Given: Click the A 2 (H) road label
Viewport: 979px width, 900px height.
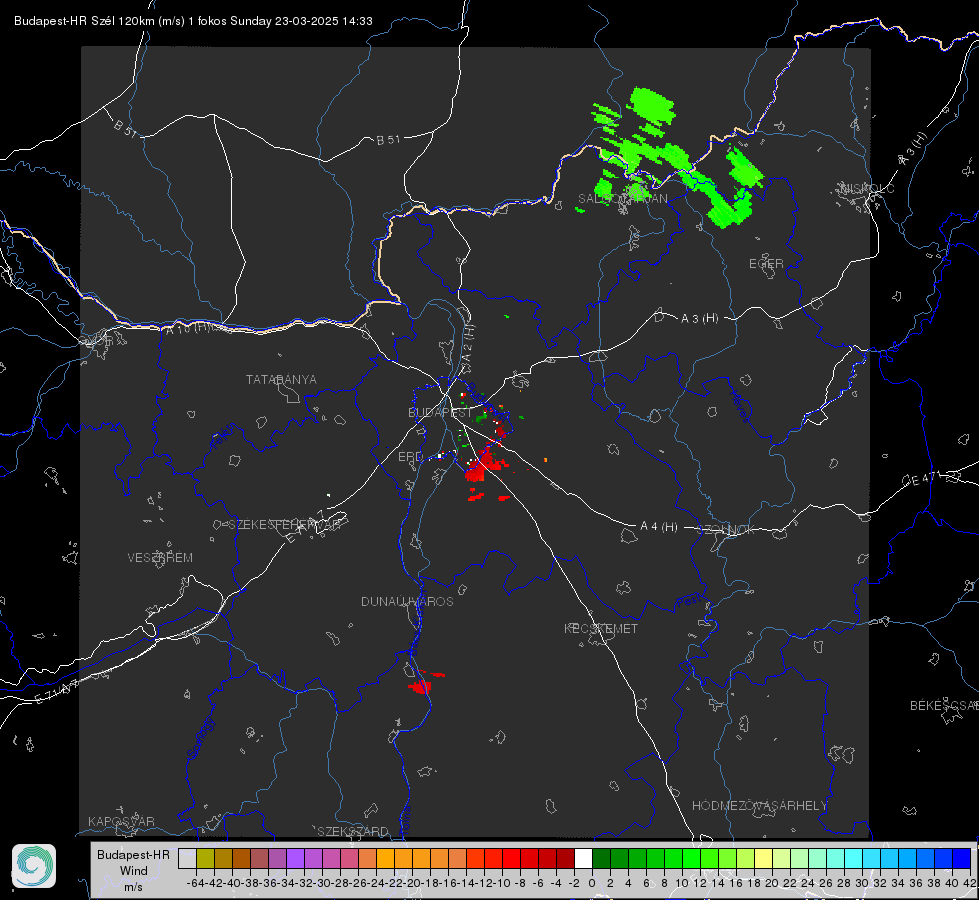Looking at the screenshot, I should [x=468, y=342].
